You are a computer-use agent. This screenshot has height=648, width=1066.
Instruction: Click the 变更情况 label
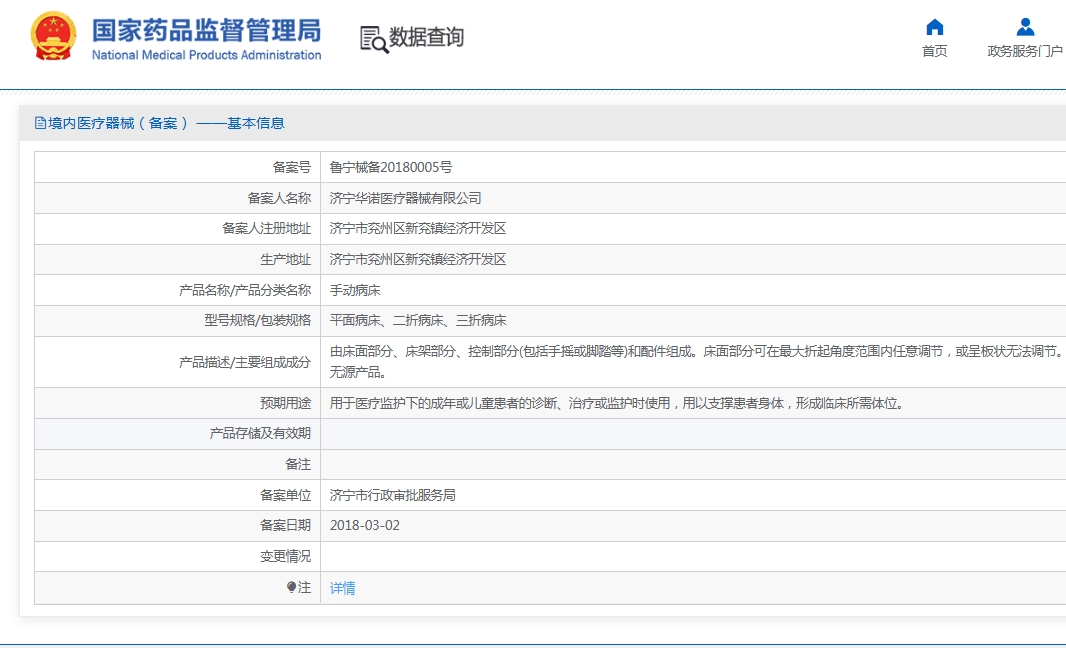286,556
